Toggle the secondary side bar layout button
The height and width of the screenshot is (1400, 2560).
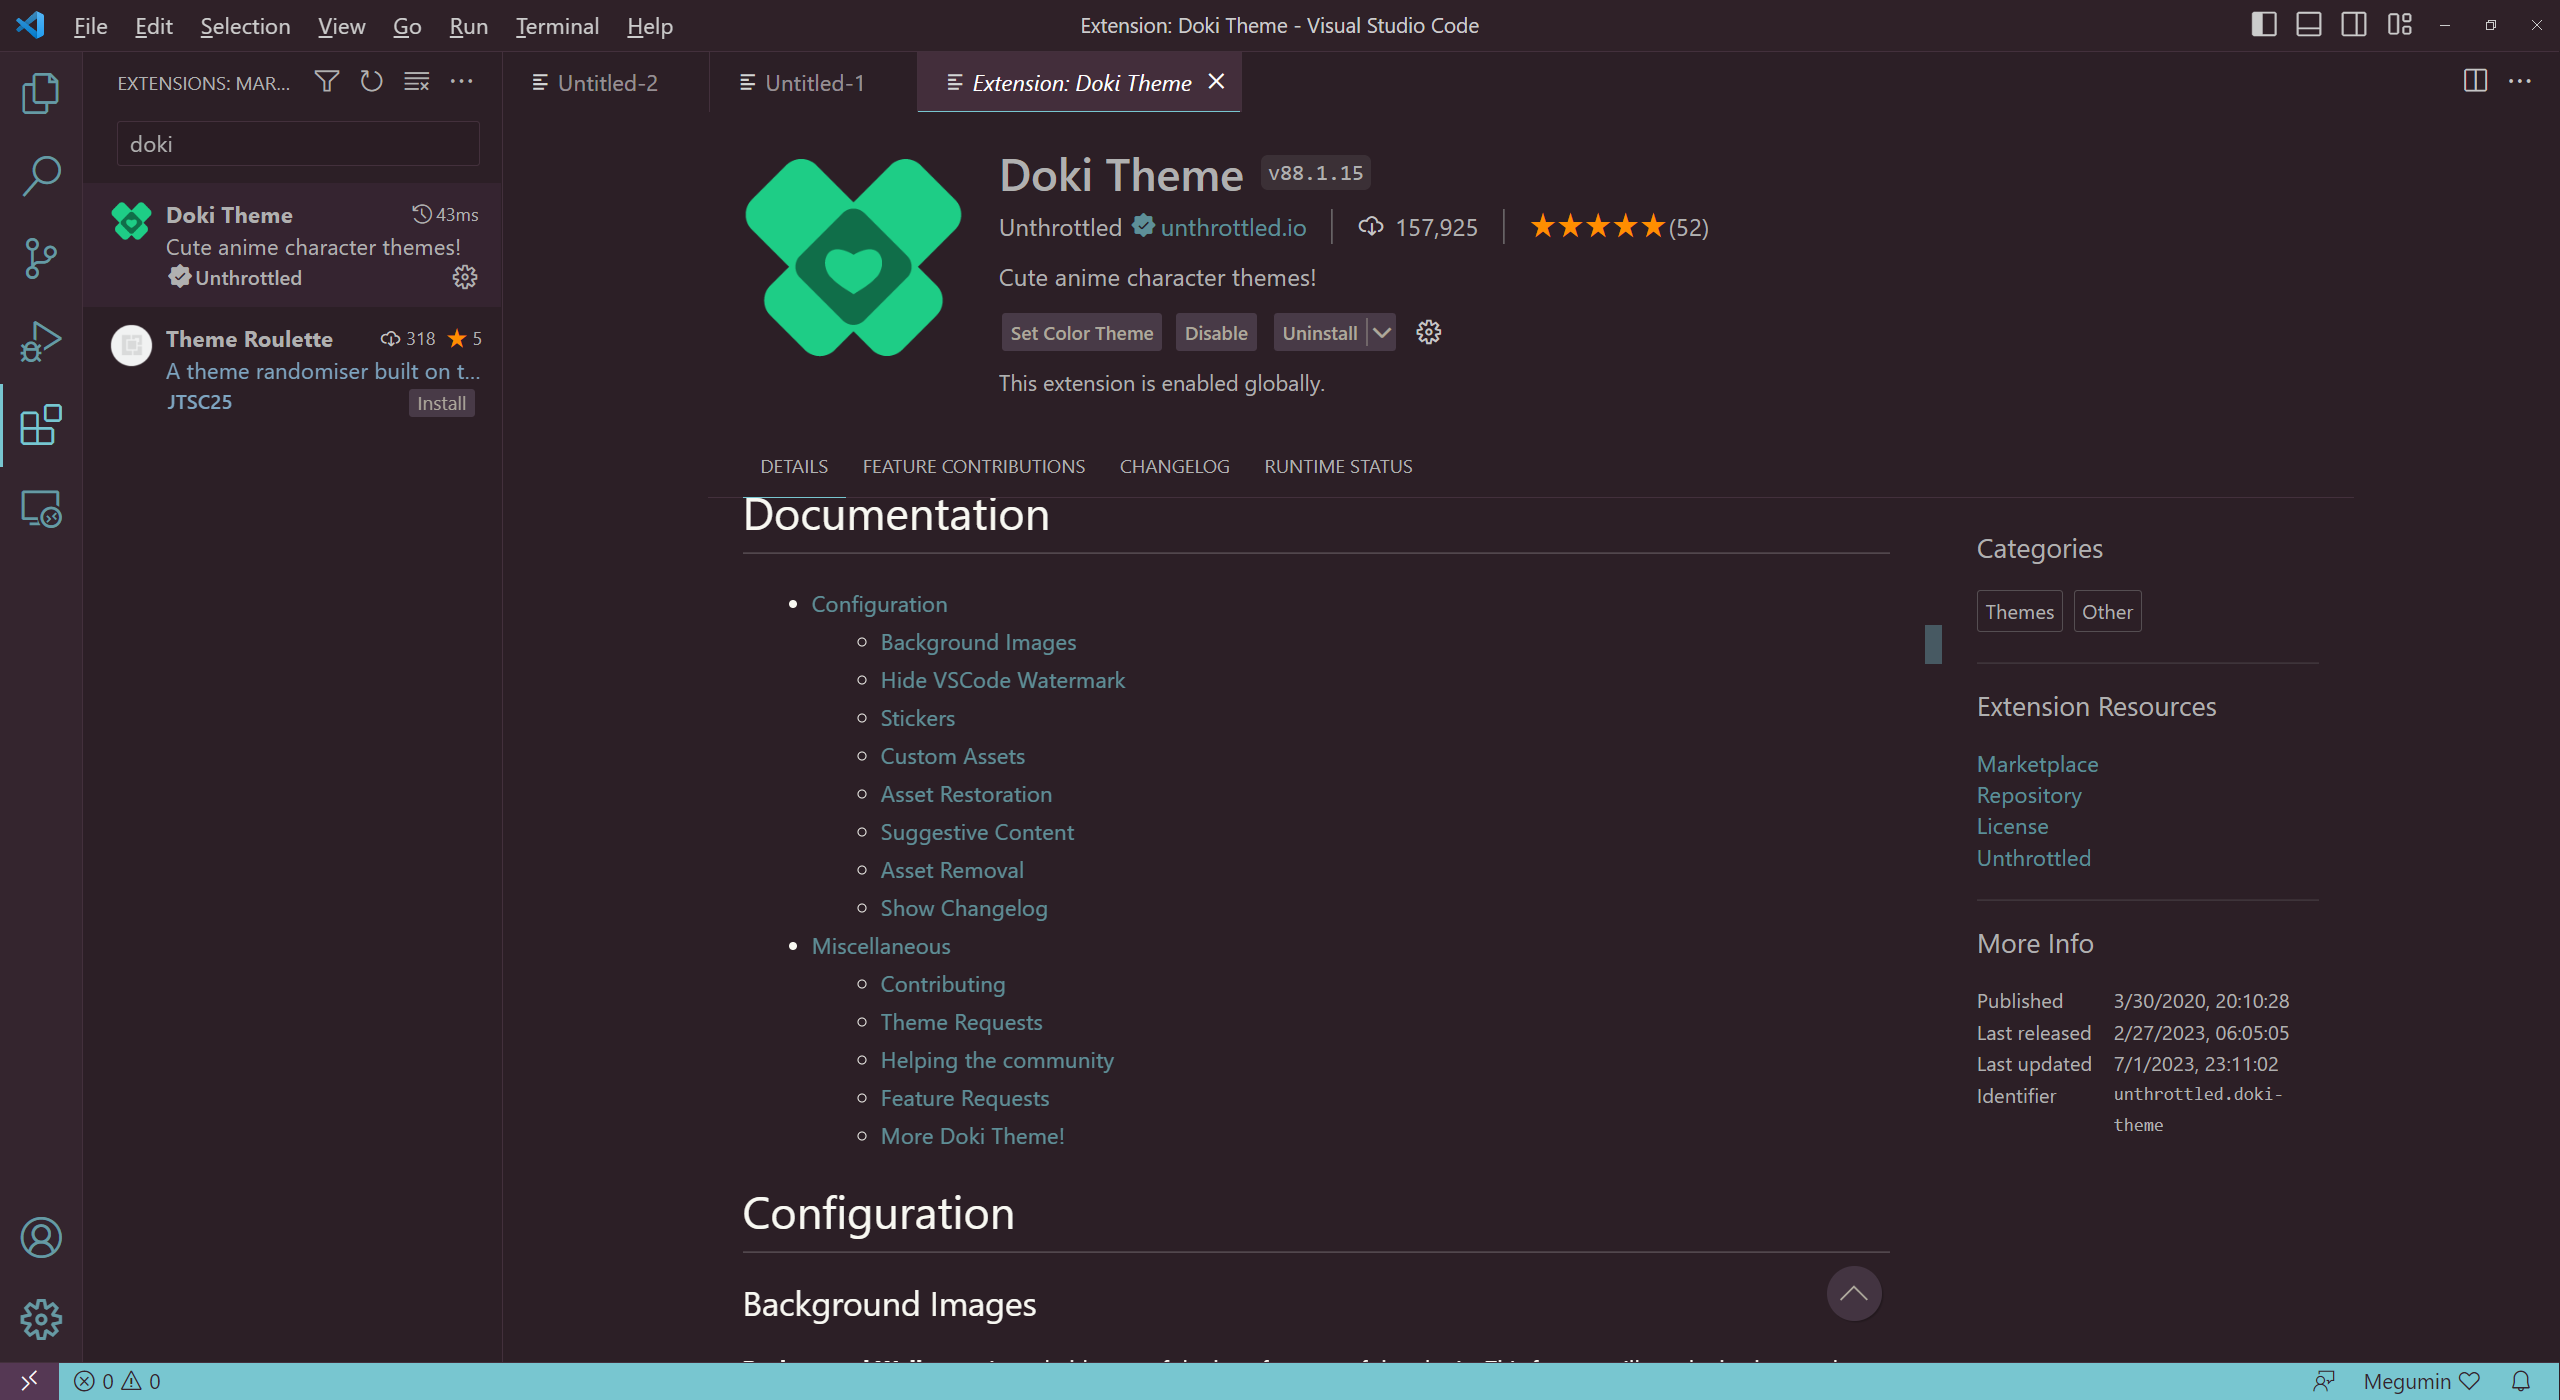point(2353,25)
